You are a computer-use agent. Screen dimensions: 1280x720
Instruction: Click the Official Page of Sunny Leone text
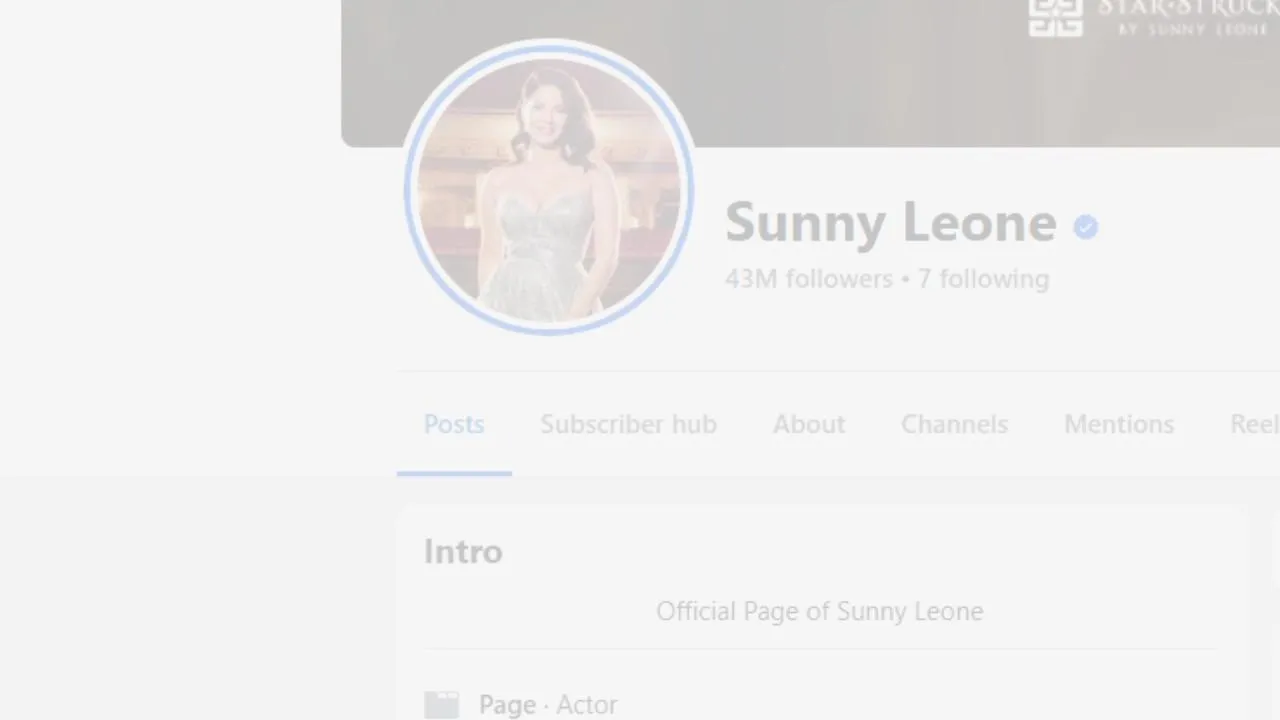point(820,611)
